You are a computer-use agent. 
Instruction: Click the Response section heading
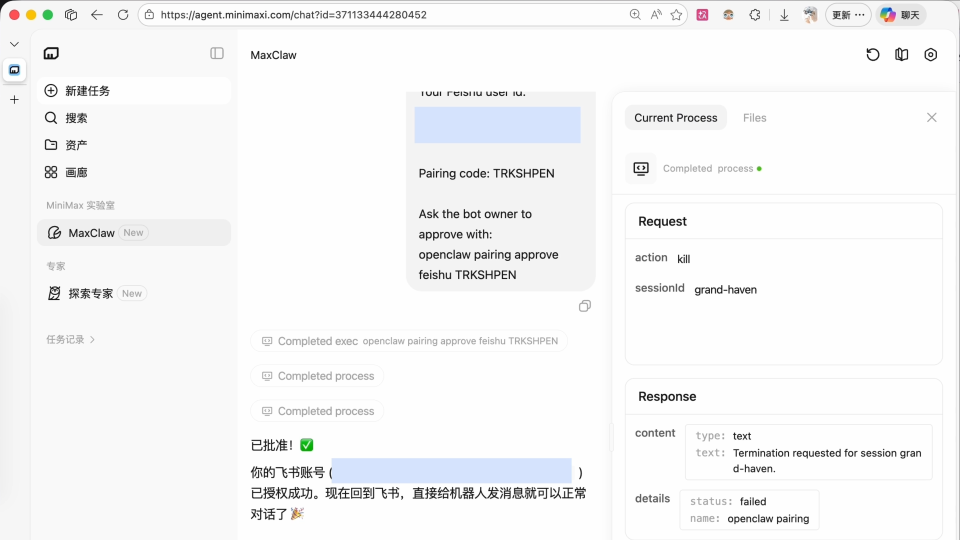pos(667,396)
